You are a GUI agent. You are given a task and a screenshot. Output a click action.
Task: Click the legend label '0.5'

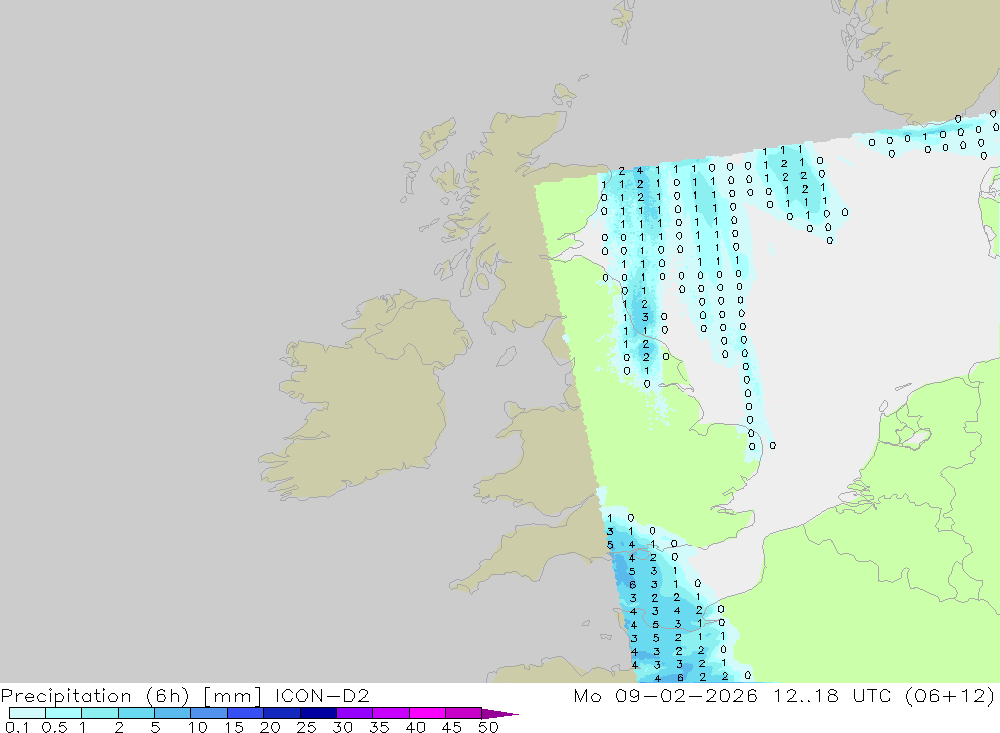tap(54, 727)
